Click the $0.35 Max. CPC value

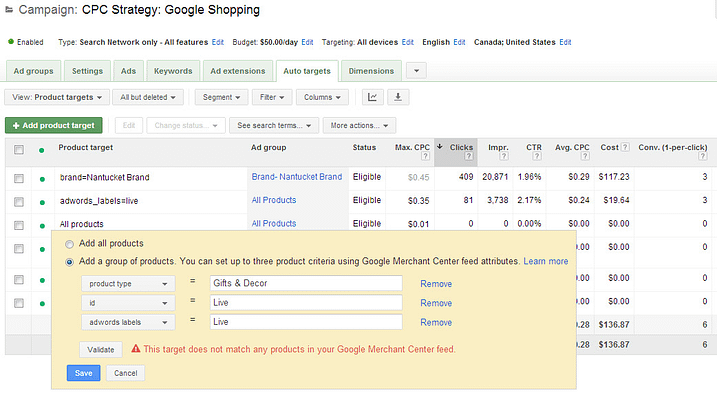418,200
